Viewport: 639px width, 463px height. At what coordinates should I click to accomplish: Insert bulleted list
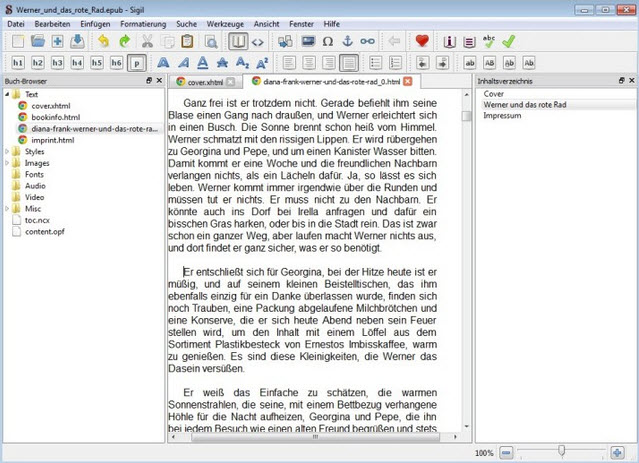[375, 63]
